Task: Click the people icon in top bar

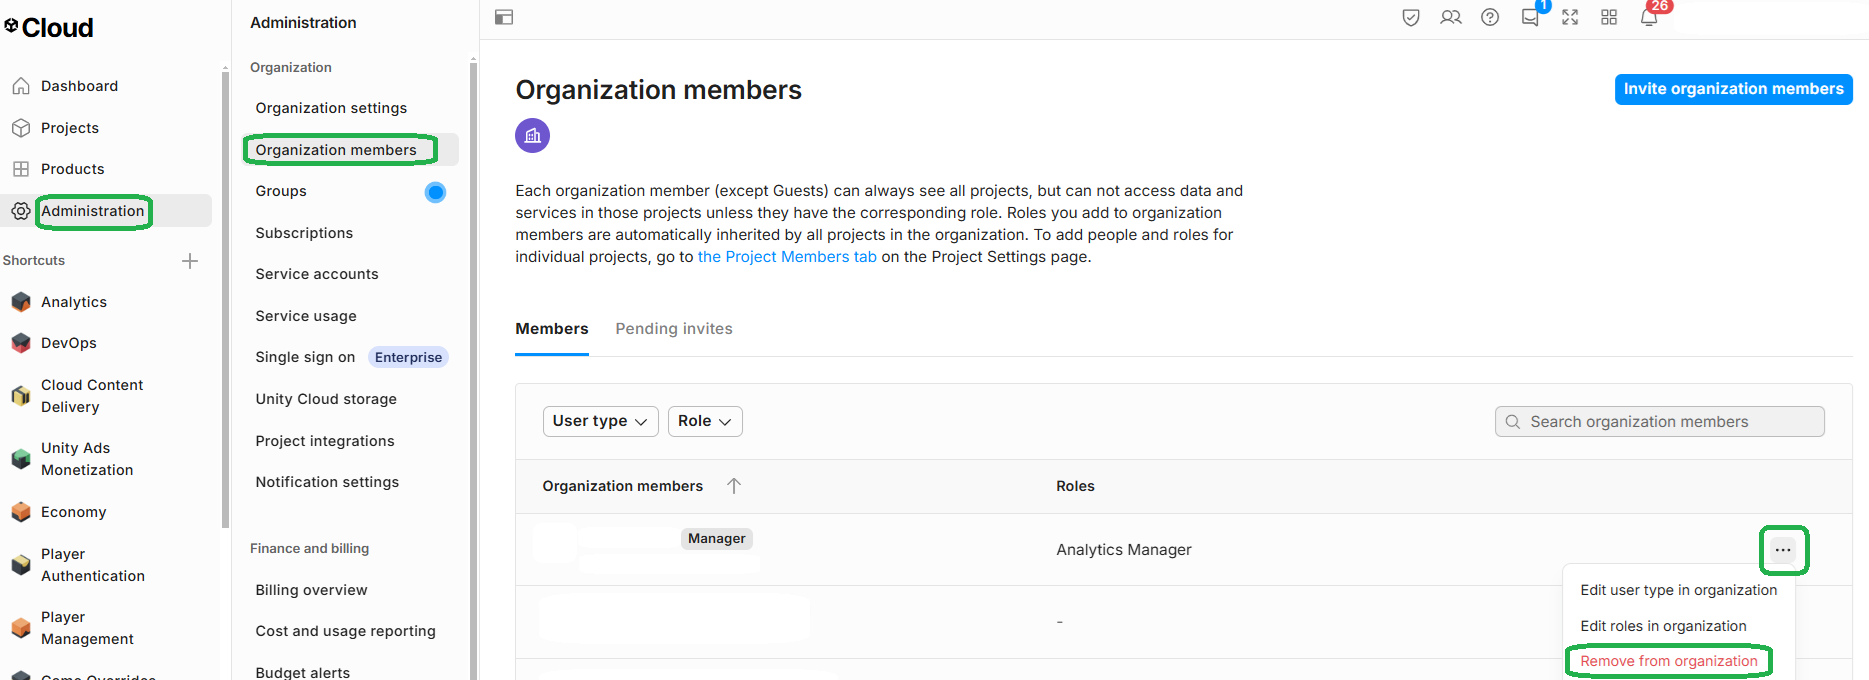Action: 1451,17
